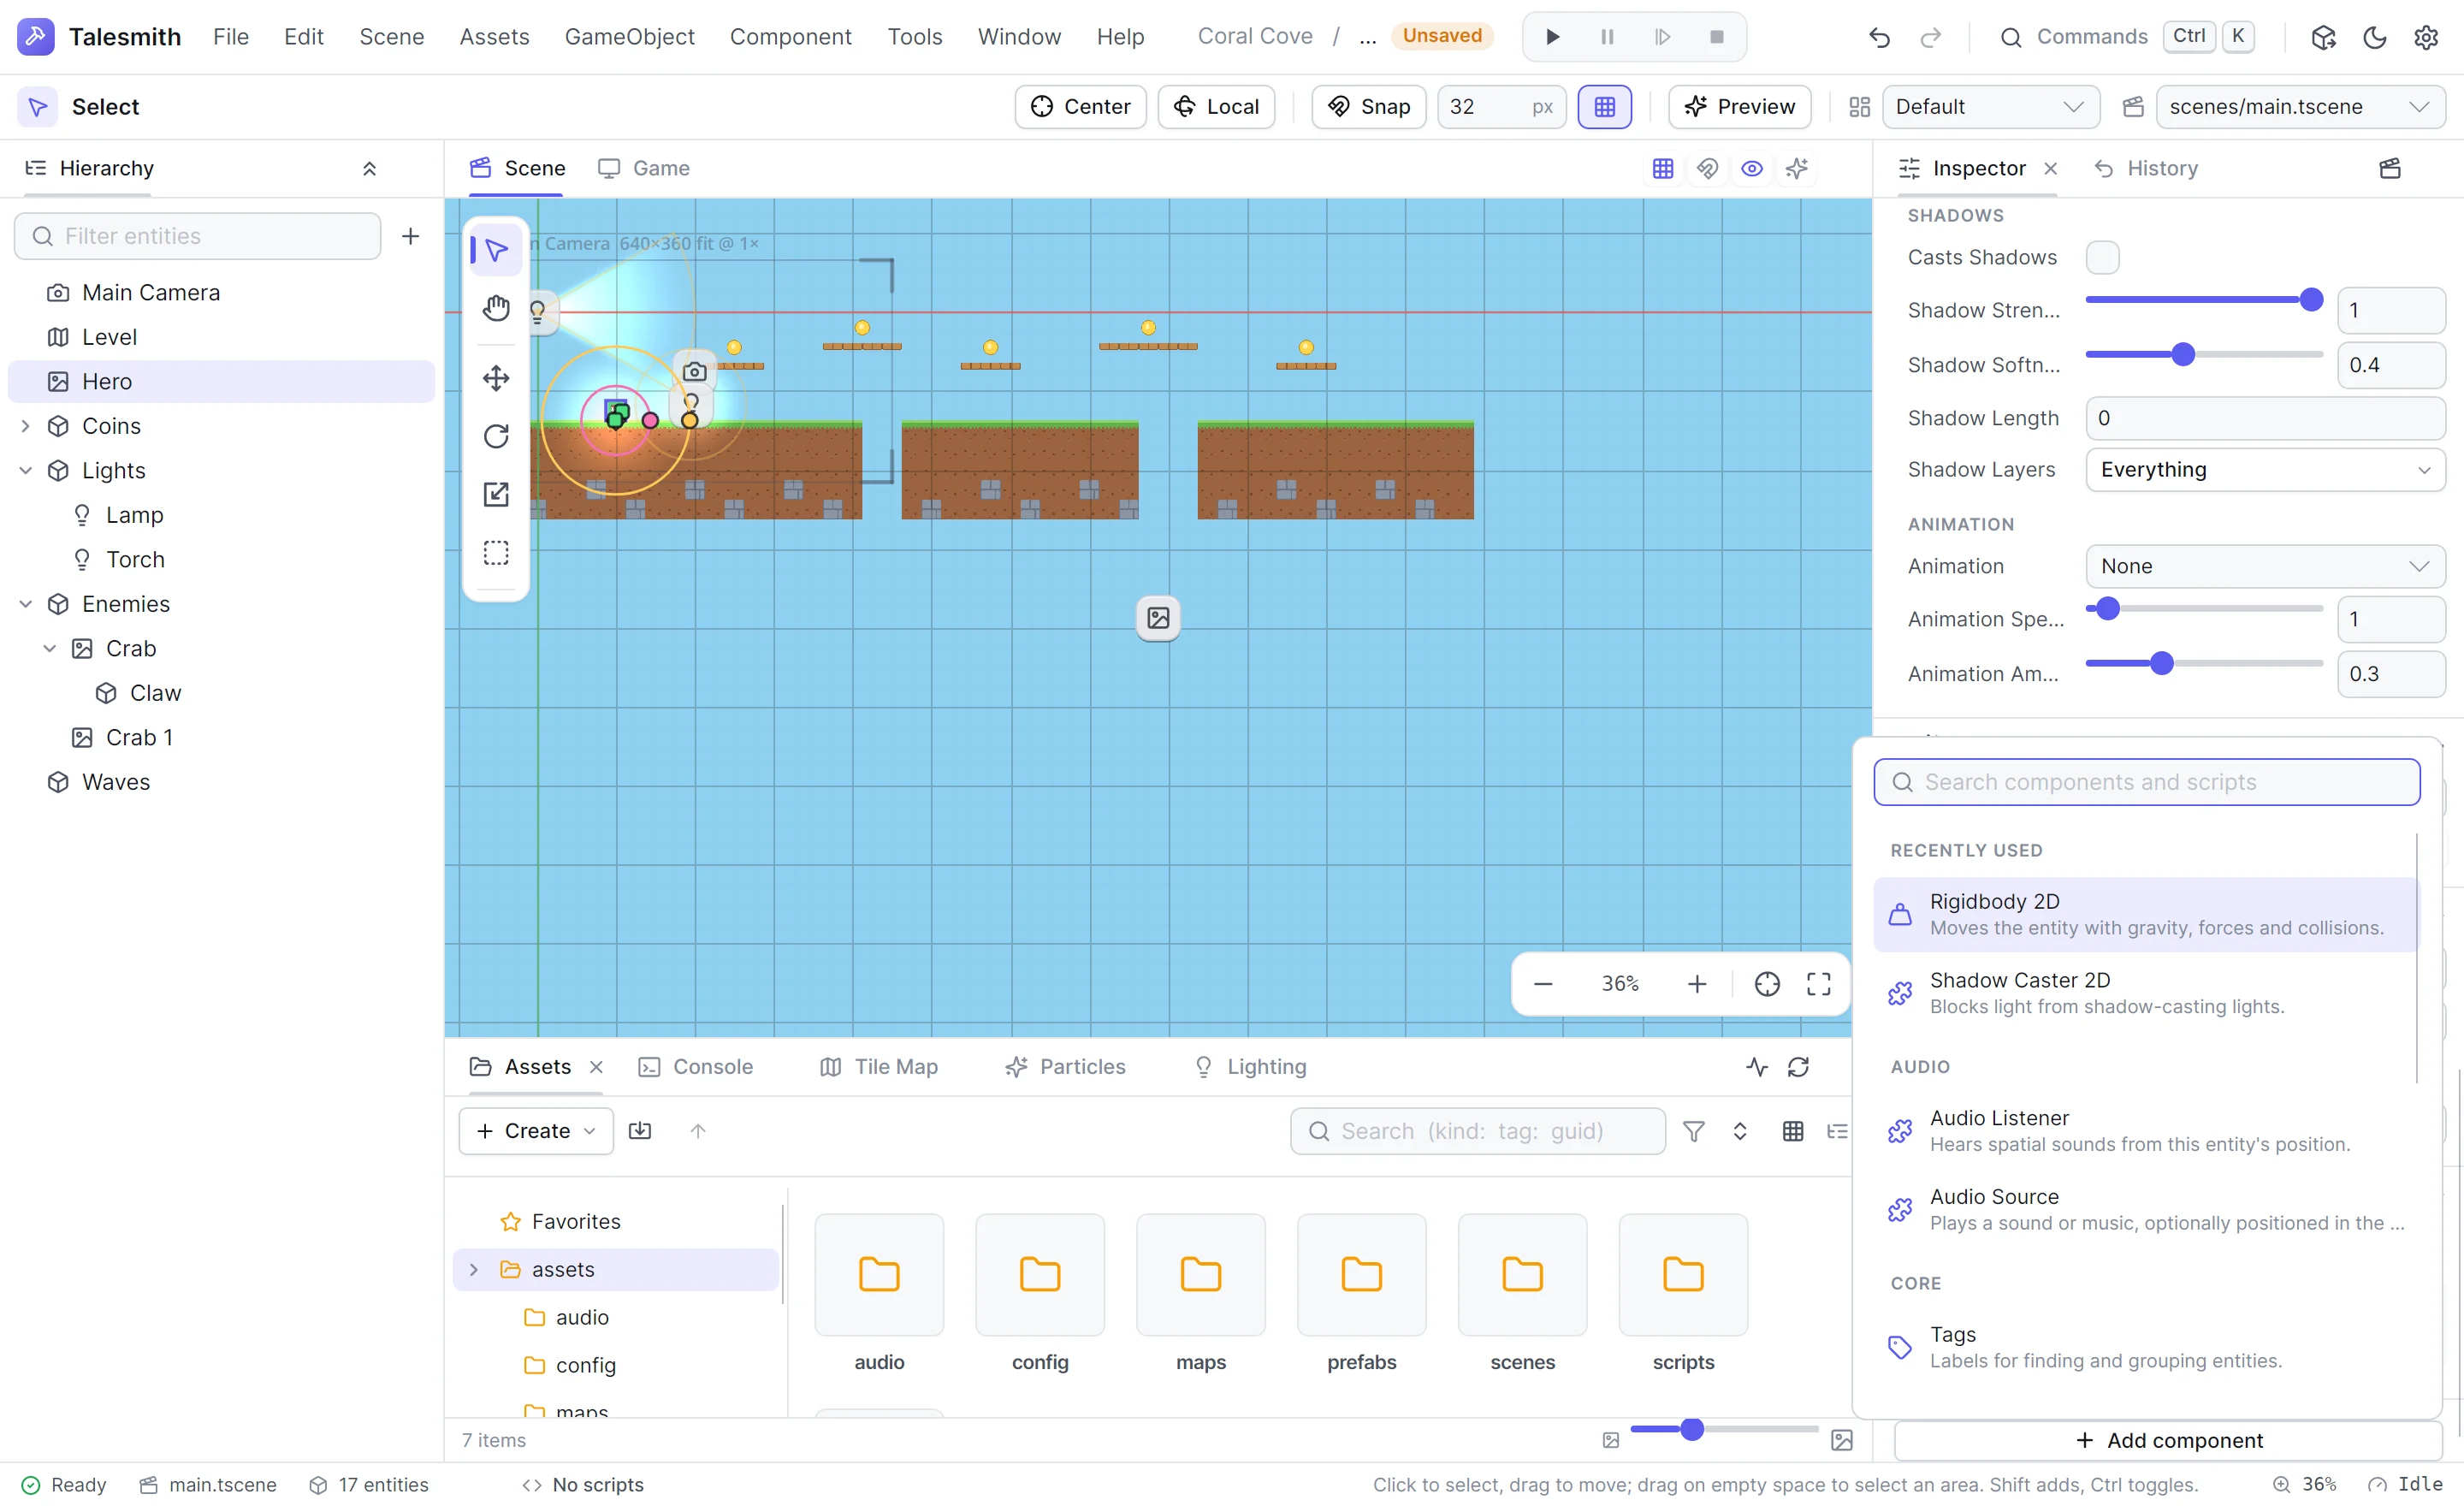Expand the Coins entity
2464x1506 pixels.
pyautogui.click(x=26, y=426)
